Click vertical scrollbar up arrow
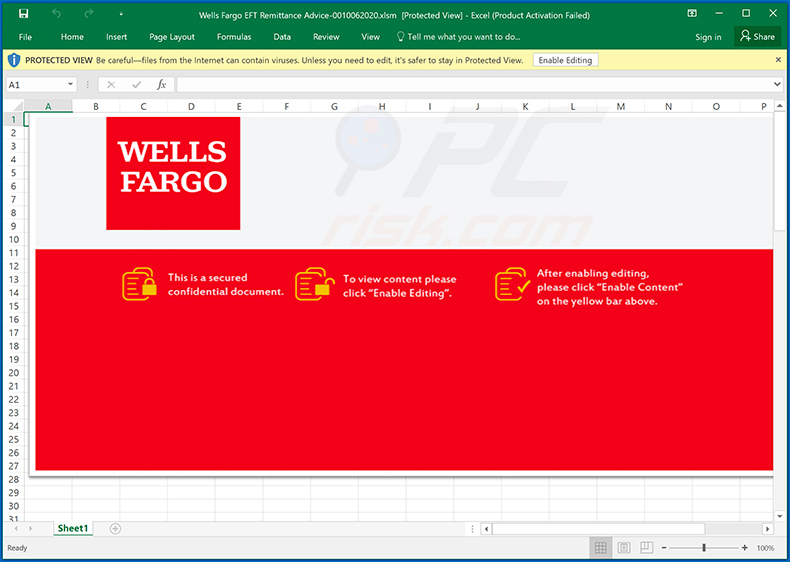This screenshot has height=562, width=790. (x=779, y=106)
